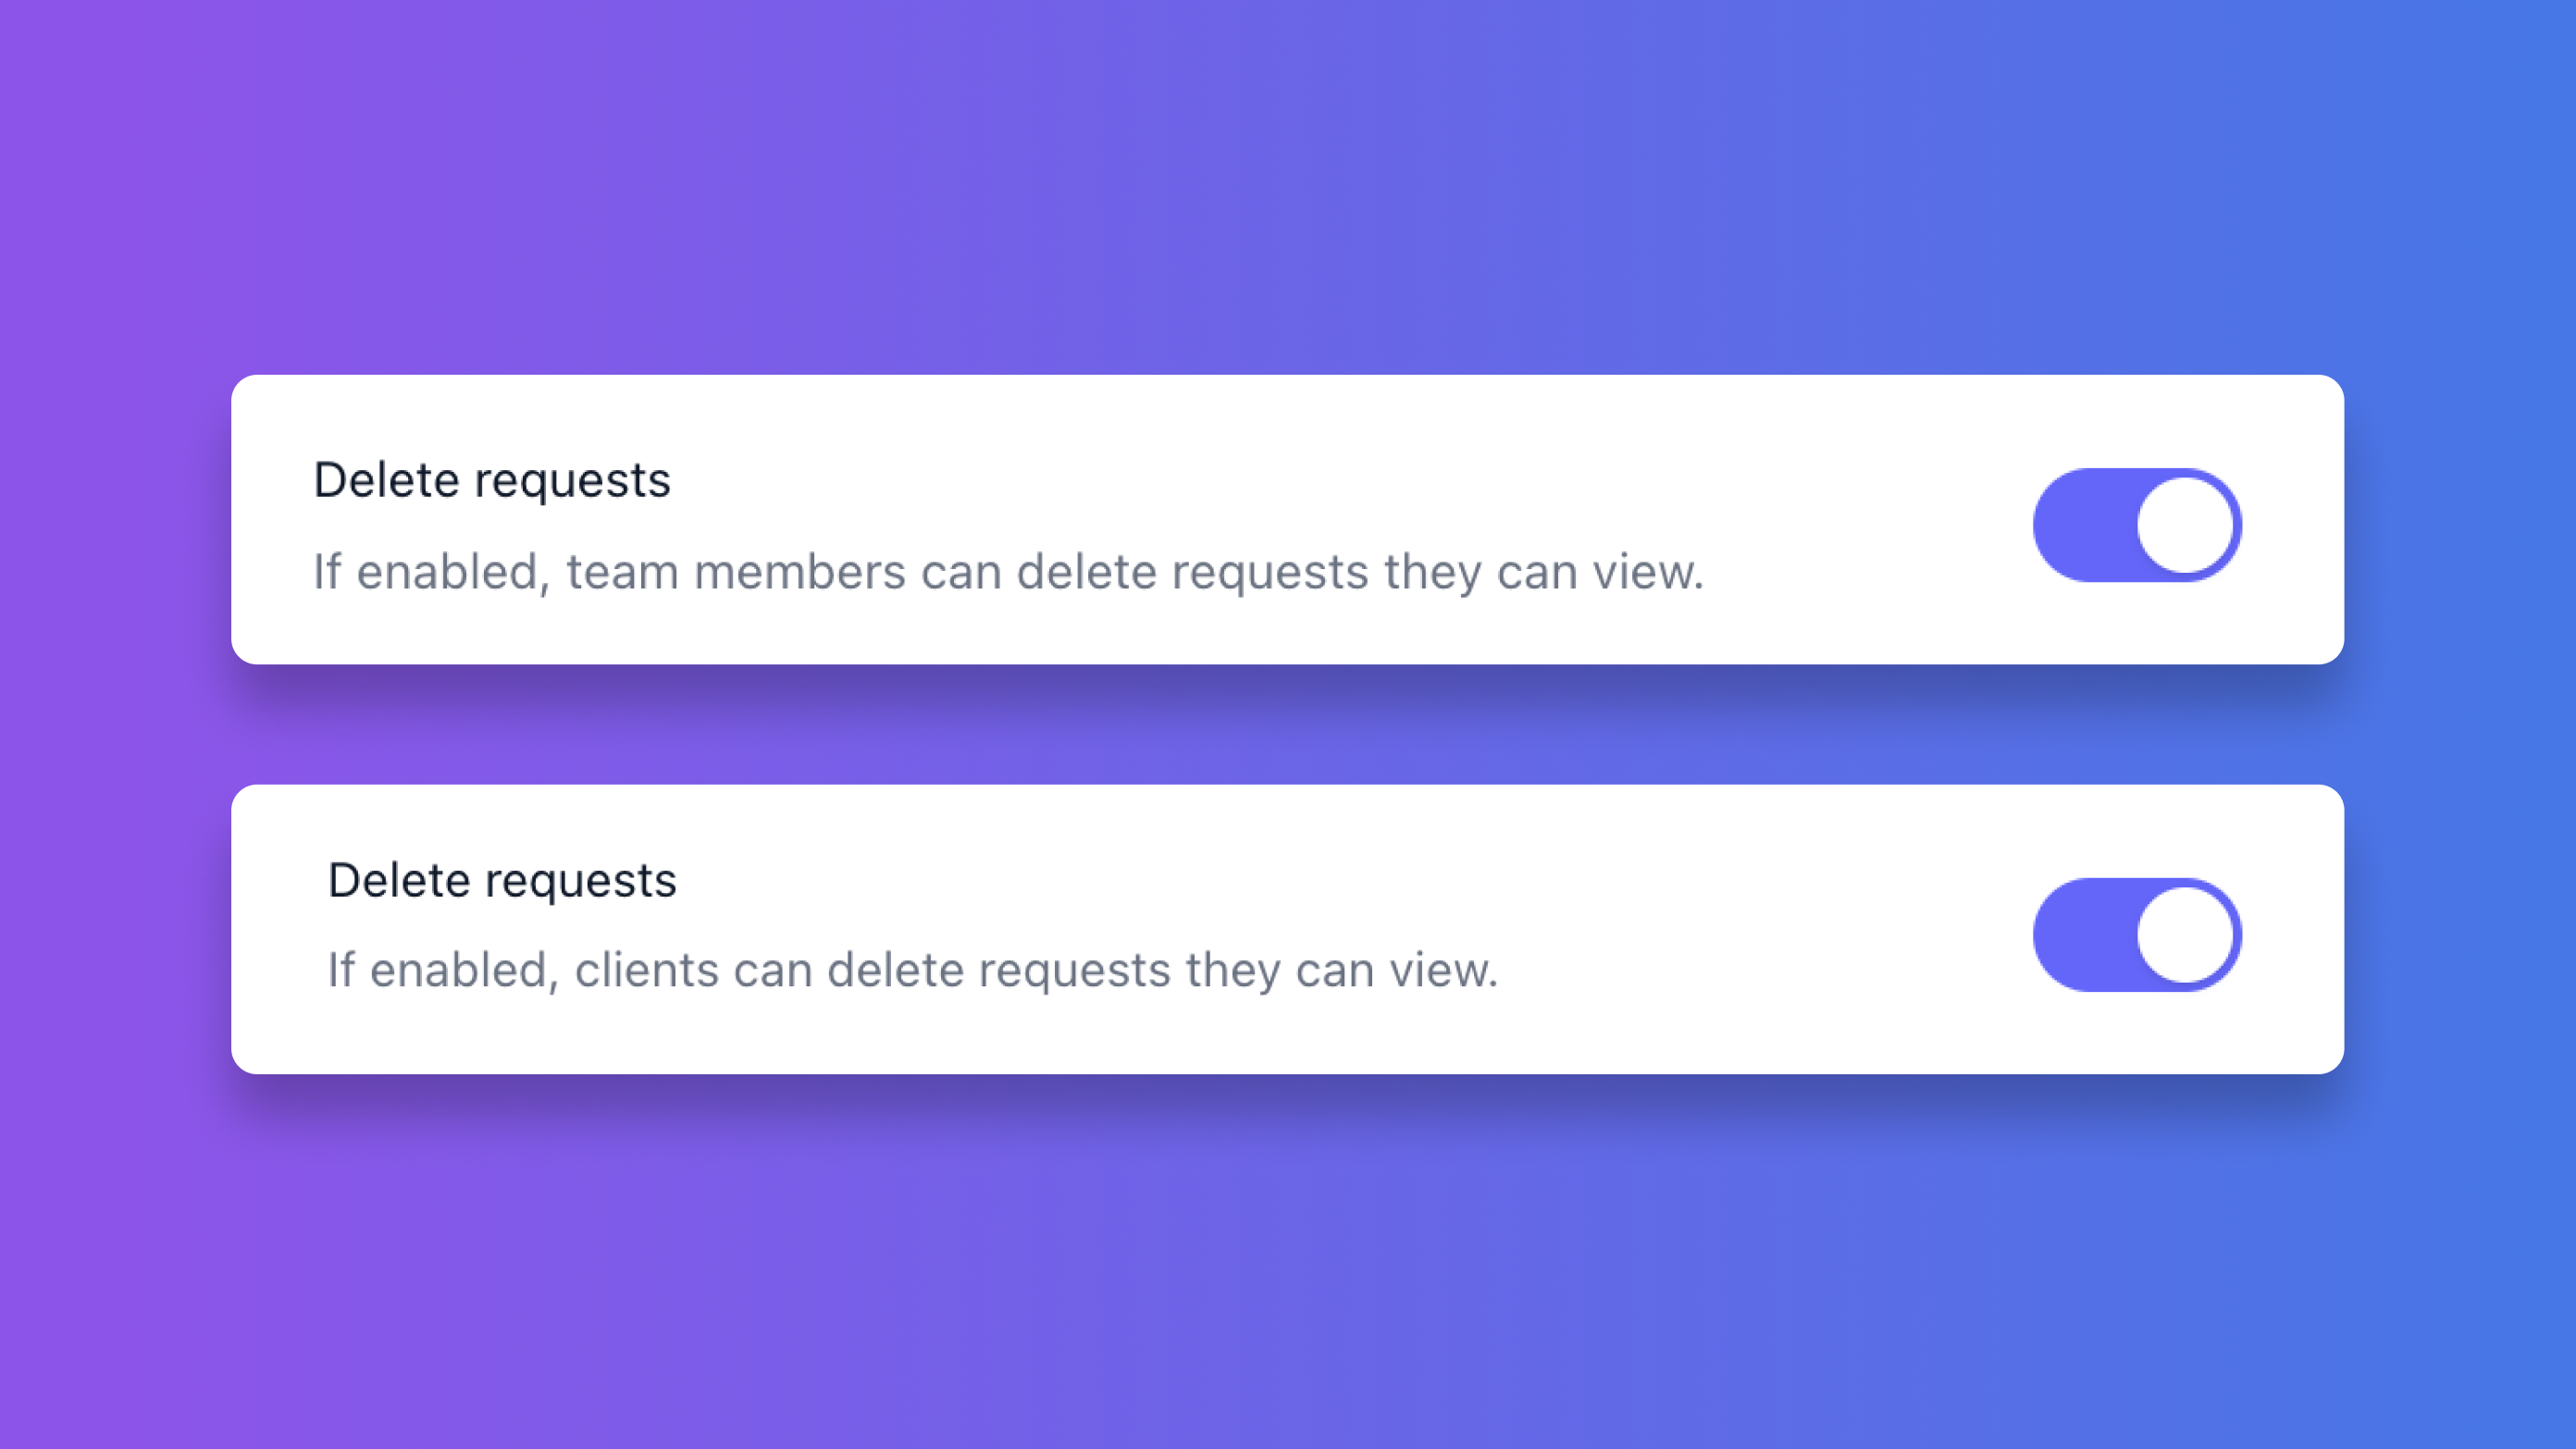This screenshot has height=1449, width=2576.
Task: Click the word "clients" in description
Action: 646,970
